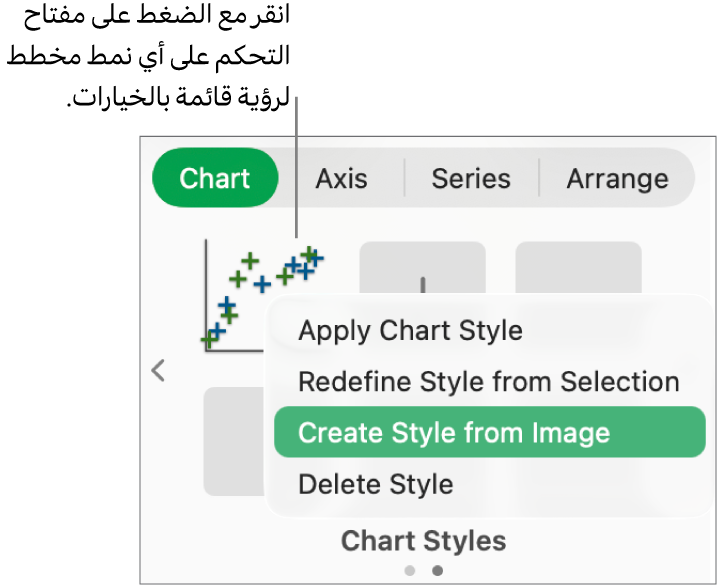Go to the Arrange tab

pyautogui.click(x=617, y=178)
